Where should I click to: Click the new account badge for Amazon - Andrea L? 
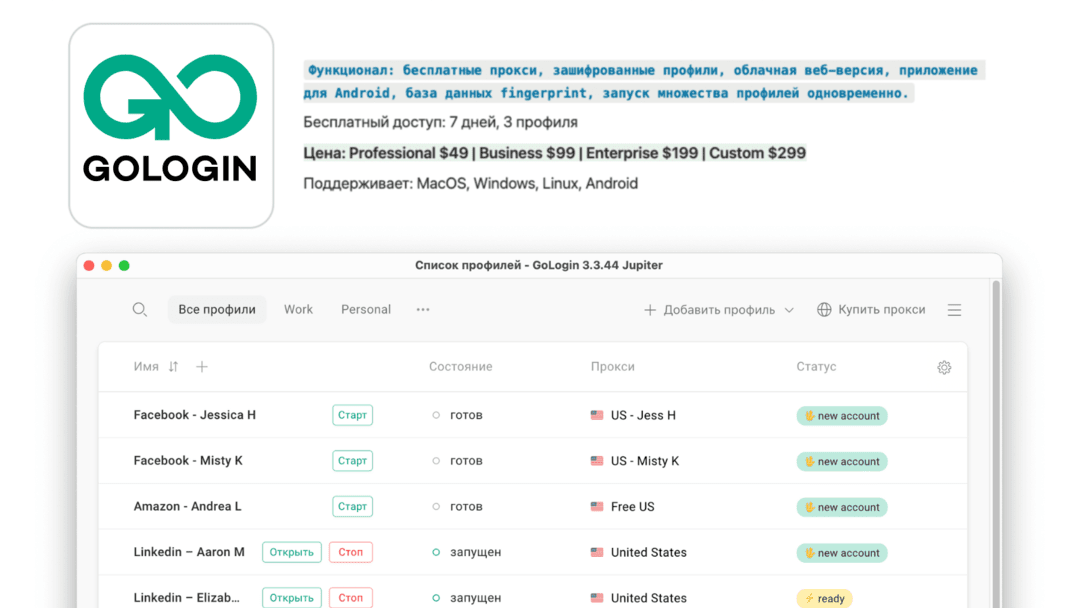point(841,506)
